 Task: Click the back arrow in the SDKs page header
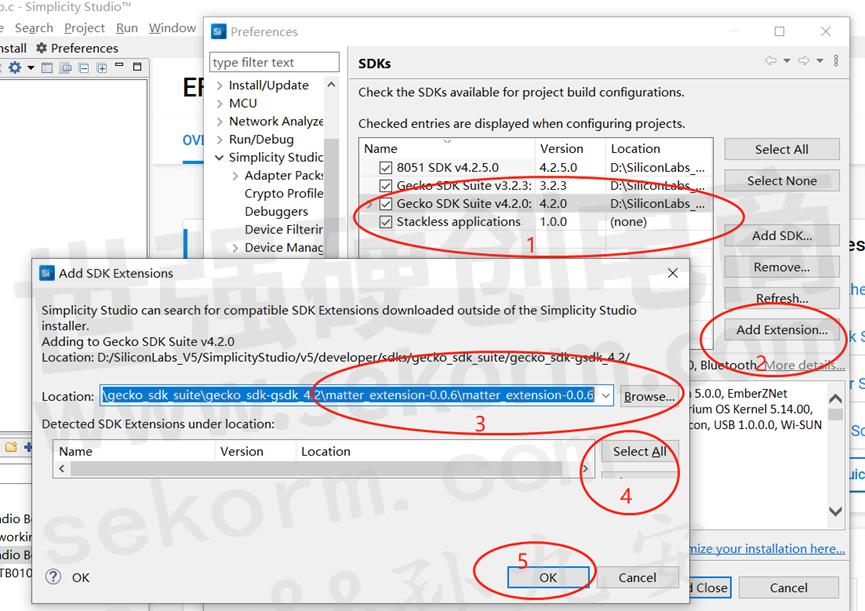click(771, 62)
